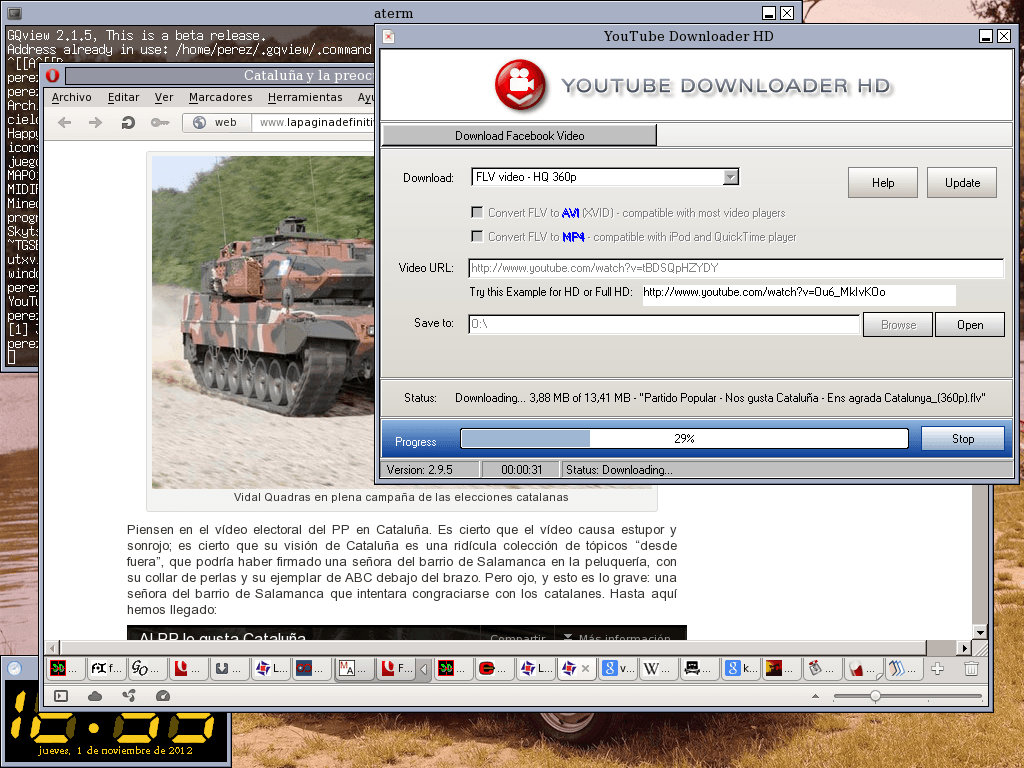Screen dimensions: 1024x768
Task: Click the YouTube Downloader HD camera logo
Action: [520, 85]
